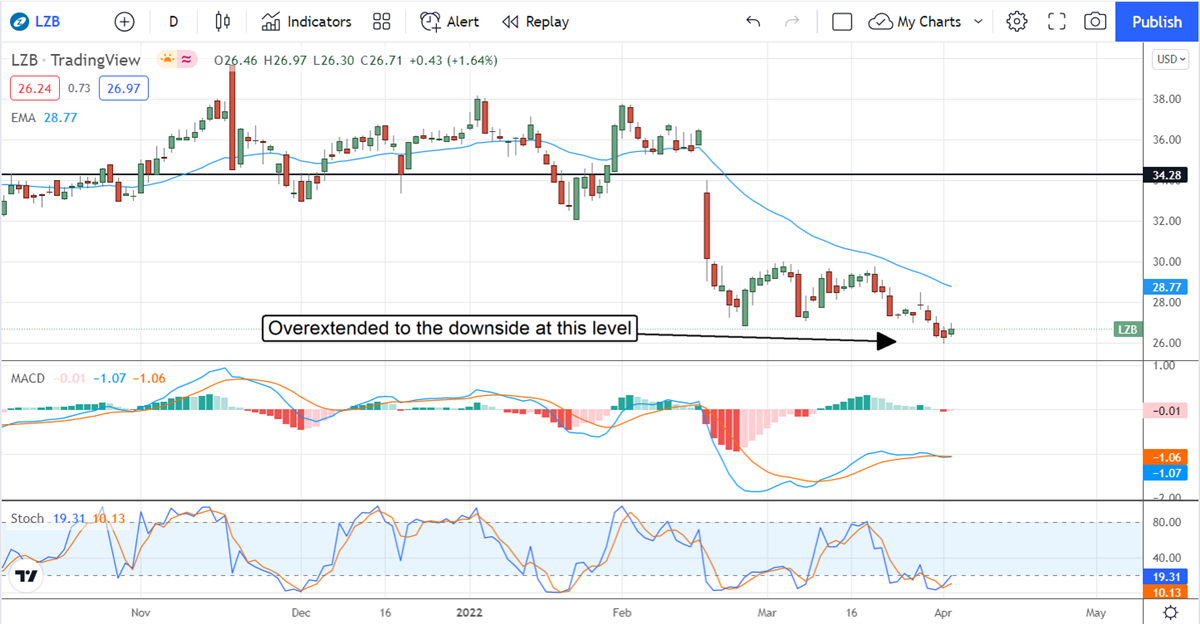Click the green LZB price axis label
Screen dimensions: 1200x624
click(1126, 329)
